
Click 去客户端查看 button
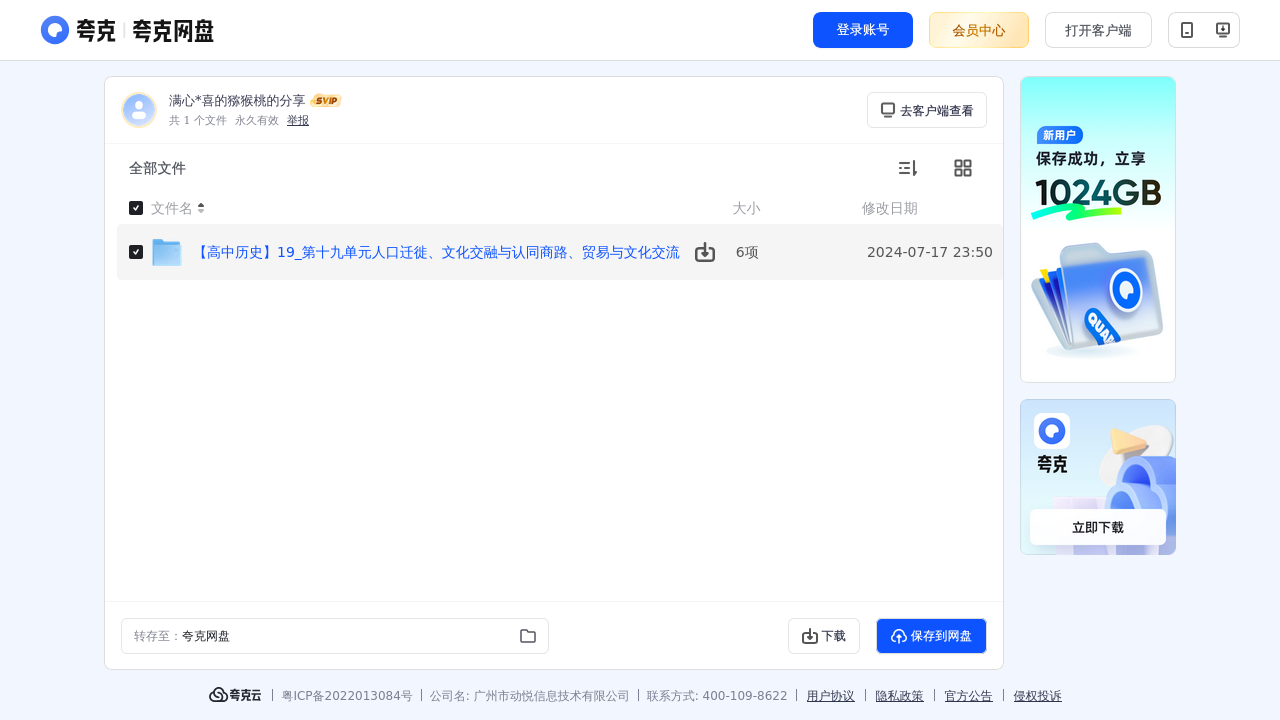927,110
